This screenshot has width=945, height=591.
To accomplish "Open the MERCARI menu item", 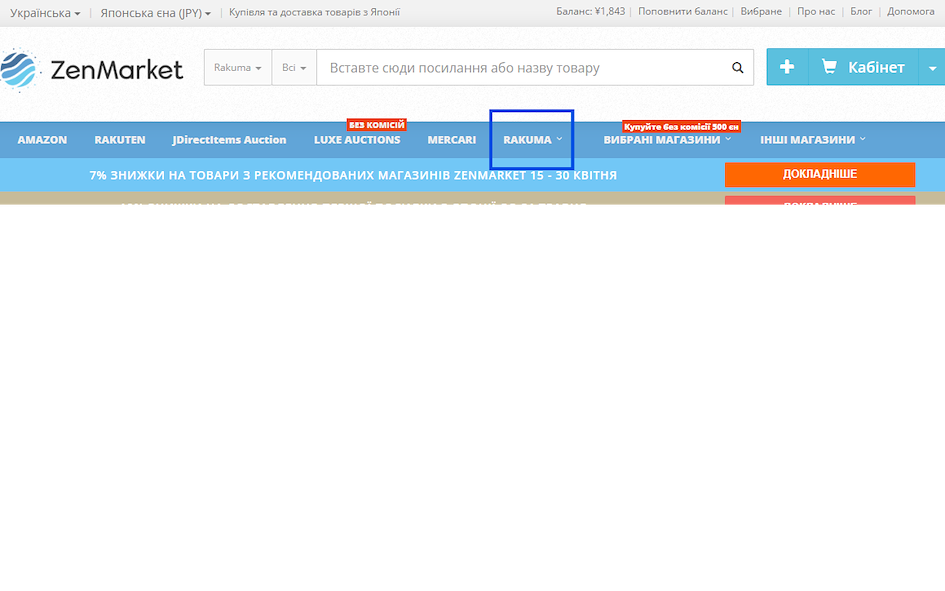I will coord(451,140).
